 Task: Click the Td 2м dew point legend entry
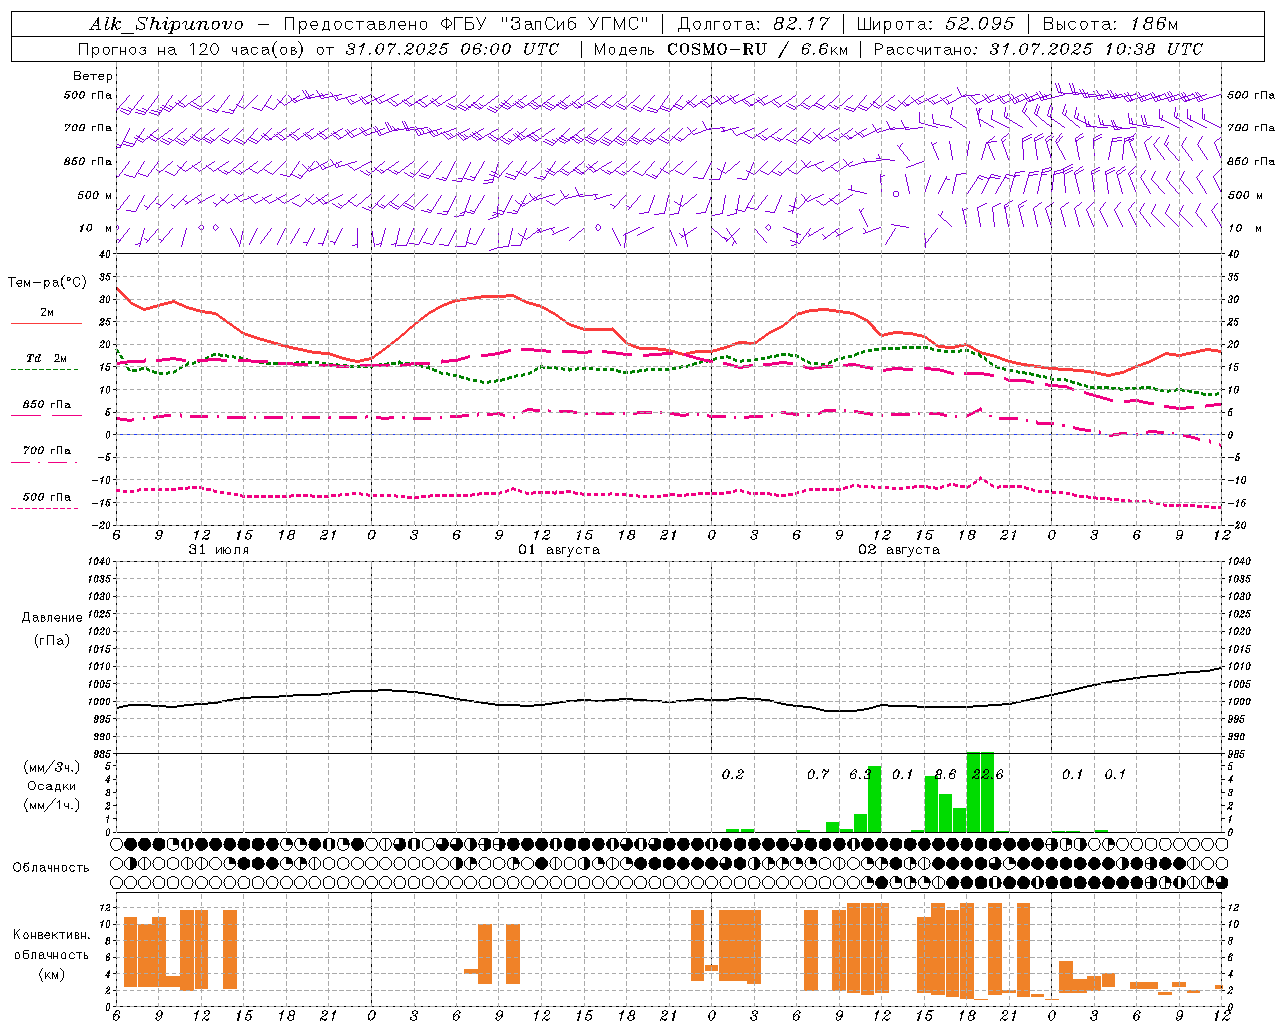click(47, 358)
